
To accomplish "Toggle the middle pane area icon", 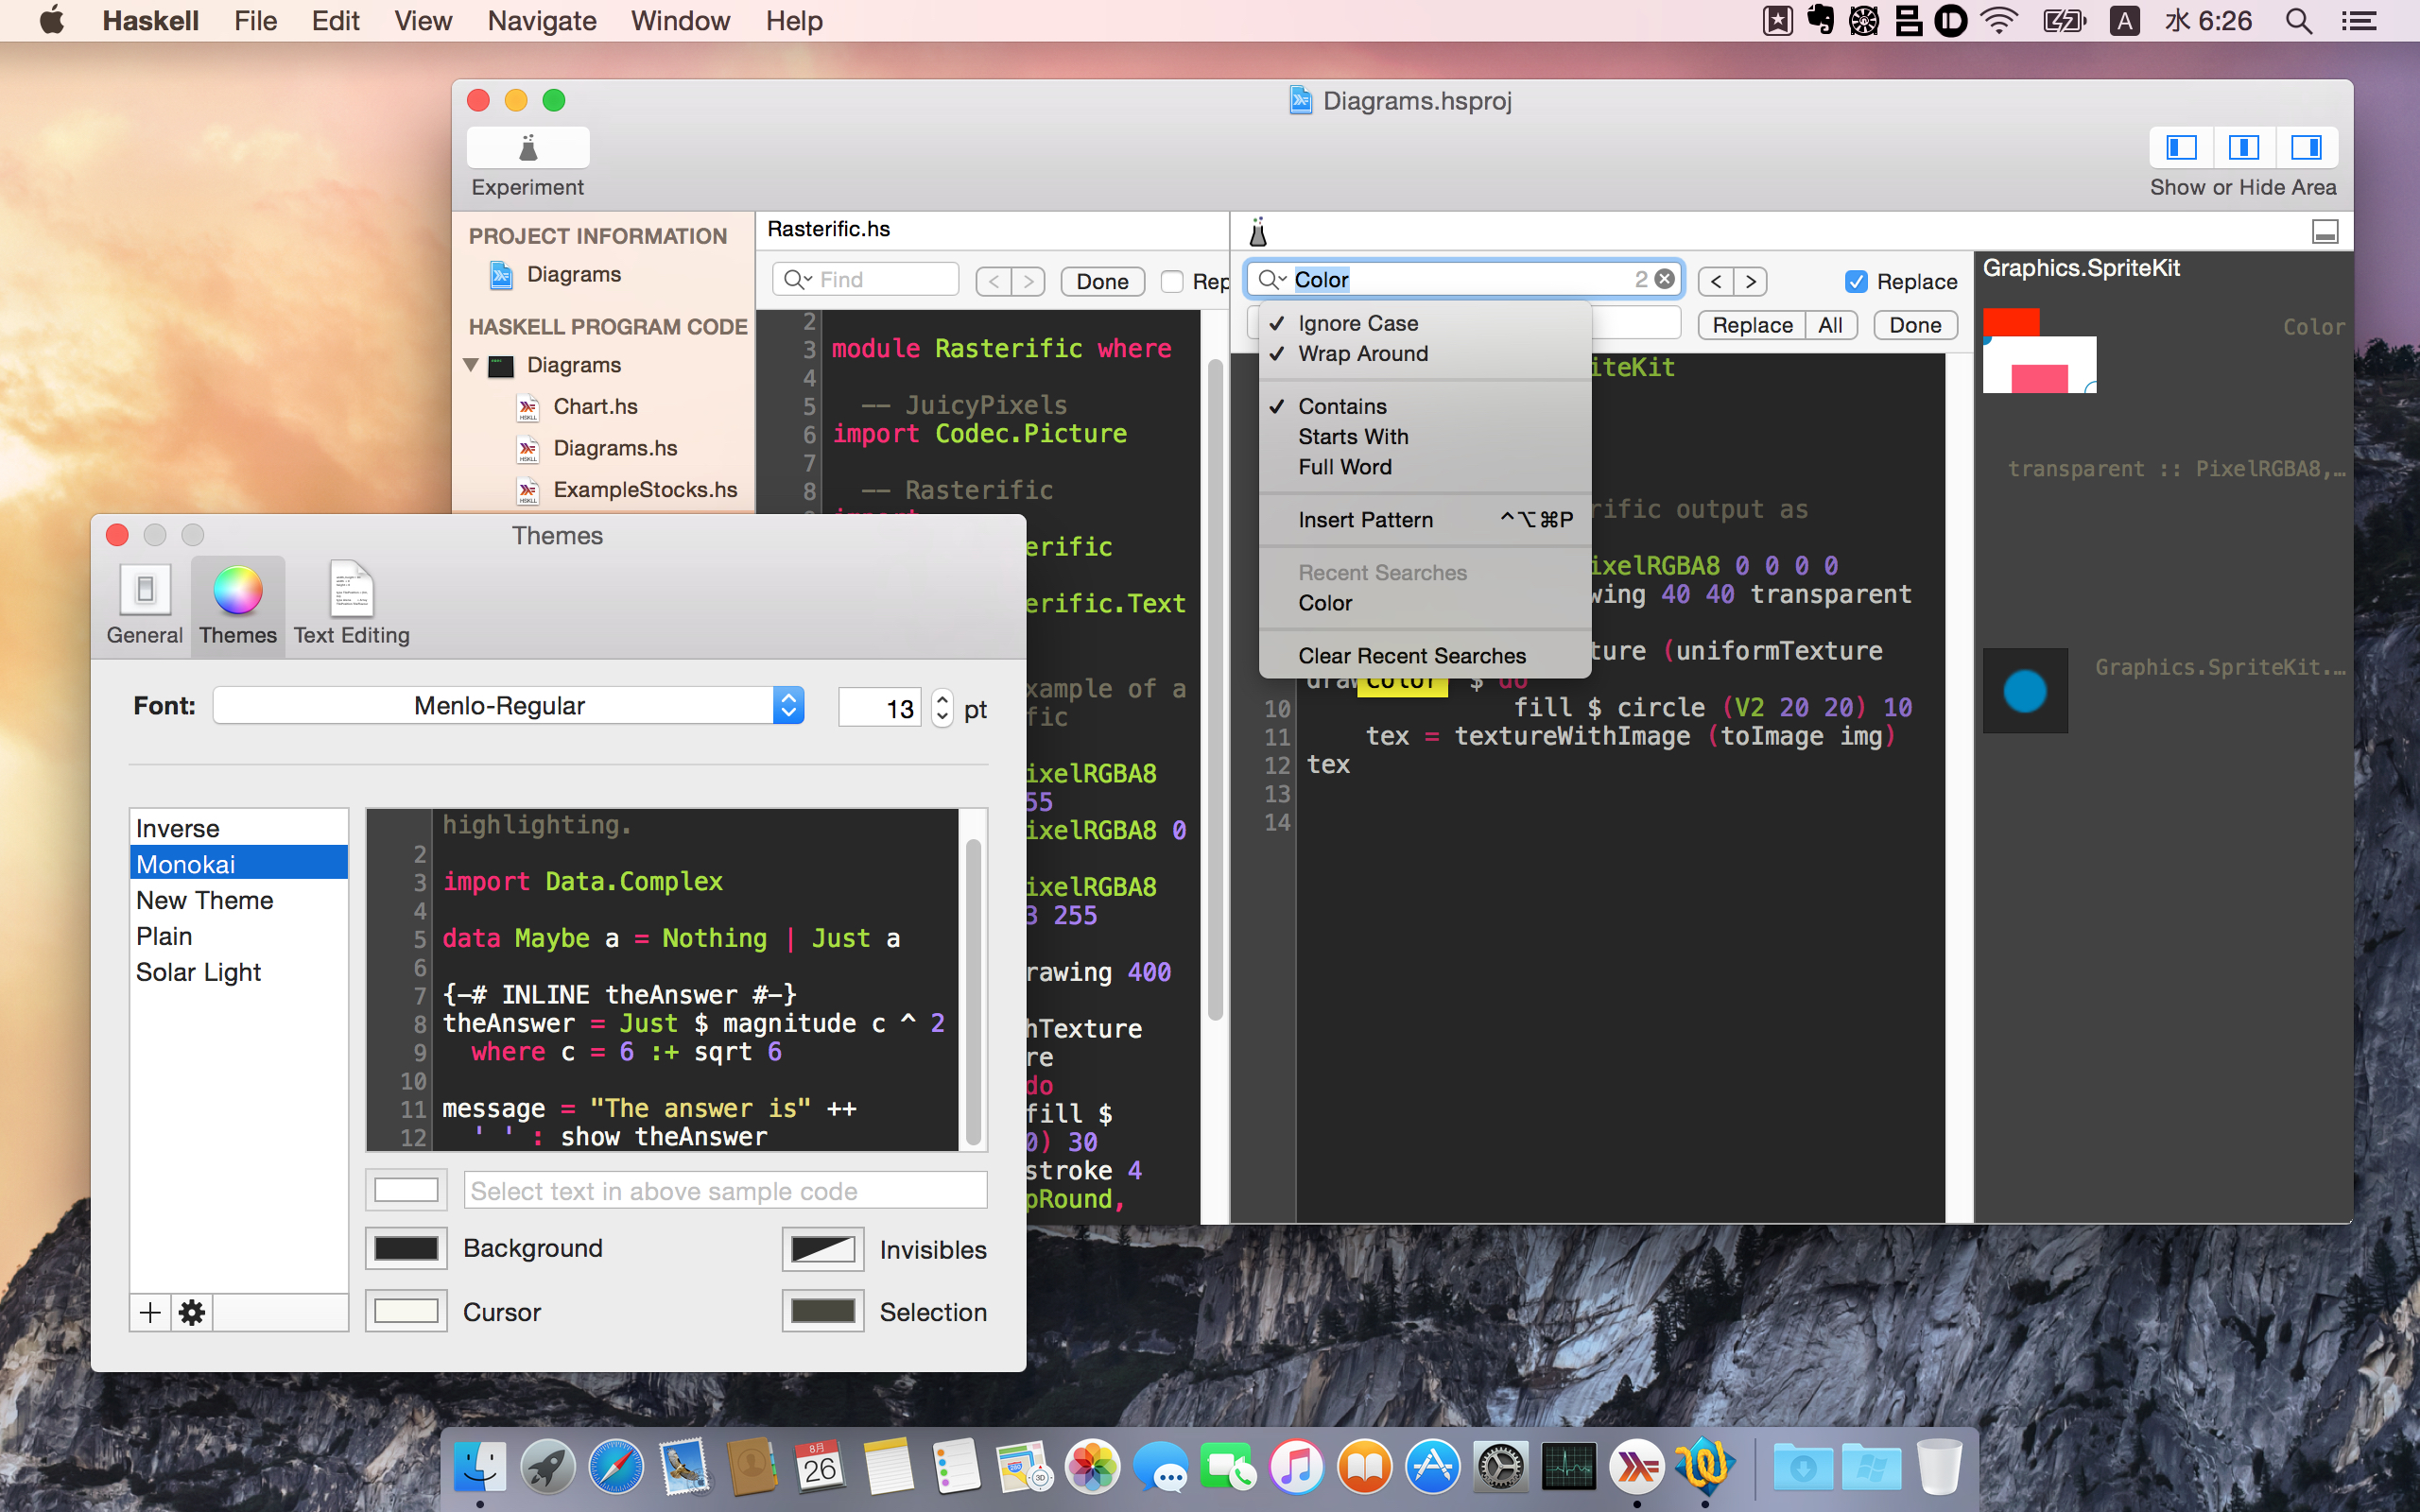I will pos(2243,148).
